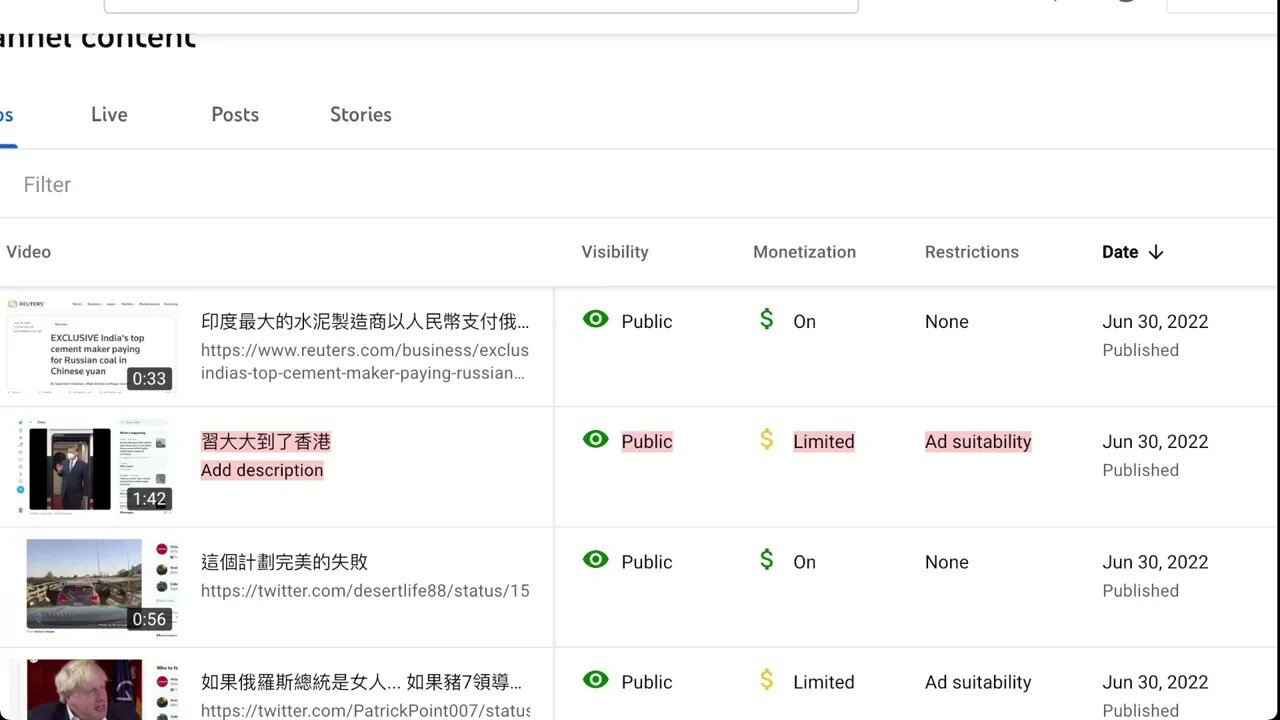Click green eye icon on Reuters video row
This screenshot has width=1280, height=720.
[x=596, y=319]
